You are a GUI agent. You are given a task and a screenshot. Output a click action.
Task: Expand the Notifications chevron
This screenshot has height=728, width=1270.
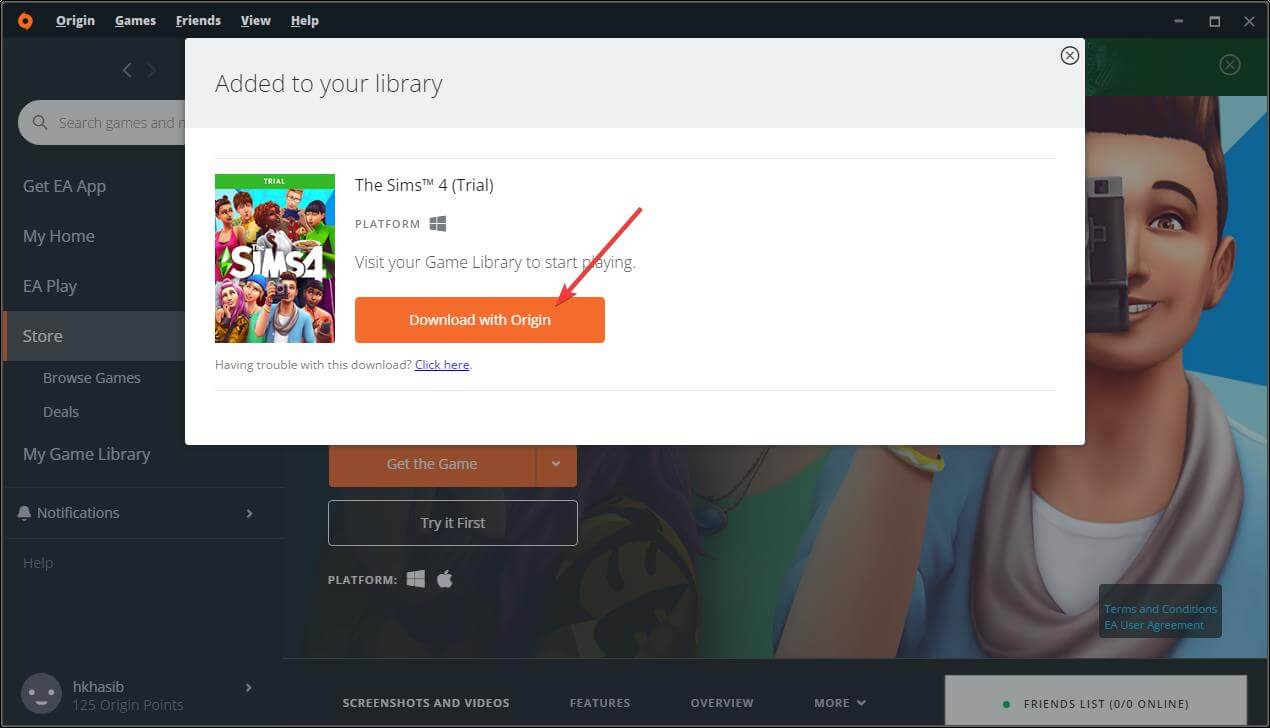click(249, 512)
